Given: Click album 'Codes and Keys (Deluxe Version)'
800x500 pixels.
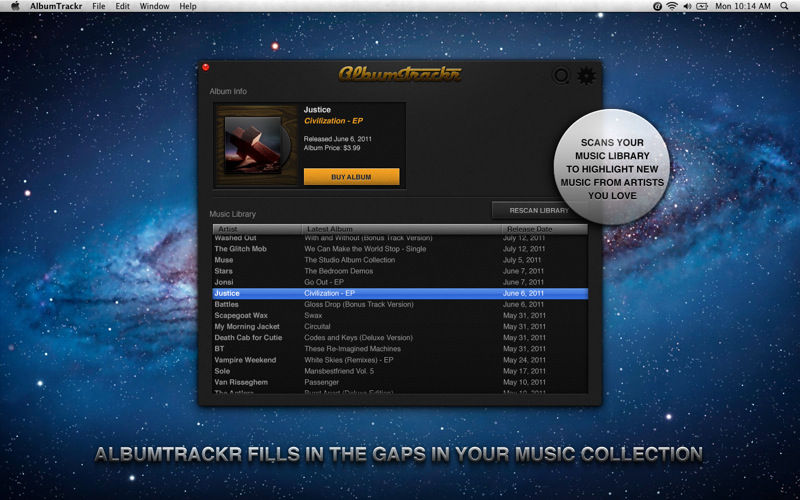Looking at the screenshot, I should 358,338.
